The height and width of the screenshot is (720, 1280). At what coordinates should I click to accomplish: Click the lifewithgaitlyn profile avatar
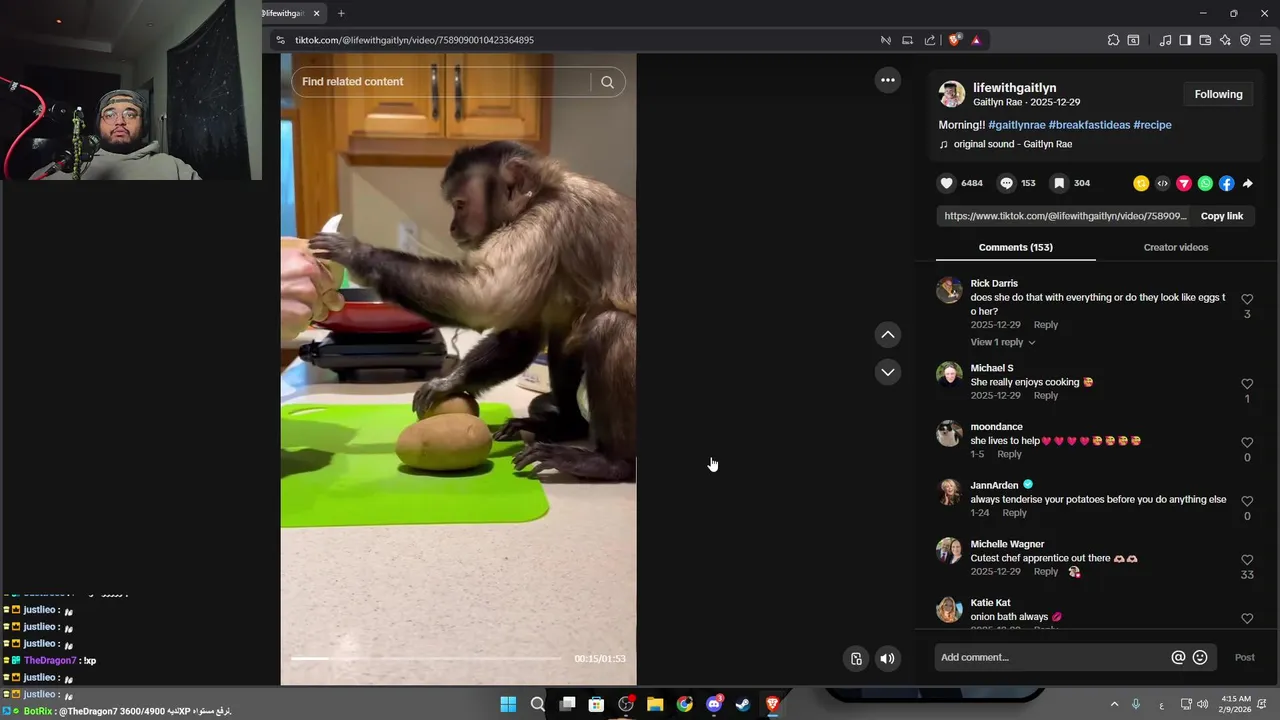coord(952,94)
